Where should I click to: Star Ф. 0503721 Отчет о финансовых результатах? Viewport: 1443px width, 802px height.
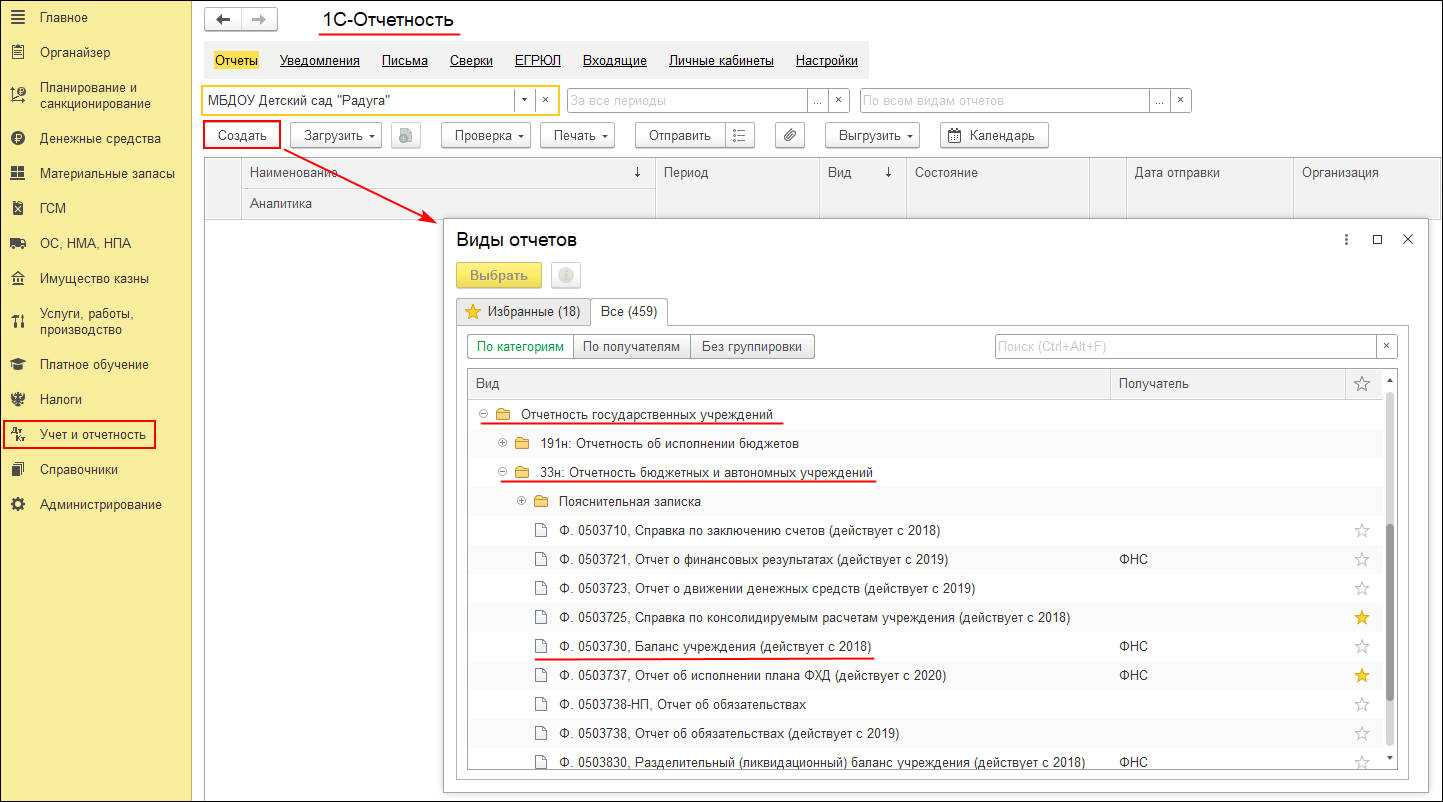click(1361, 560)
